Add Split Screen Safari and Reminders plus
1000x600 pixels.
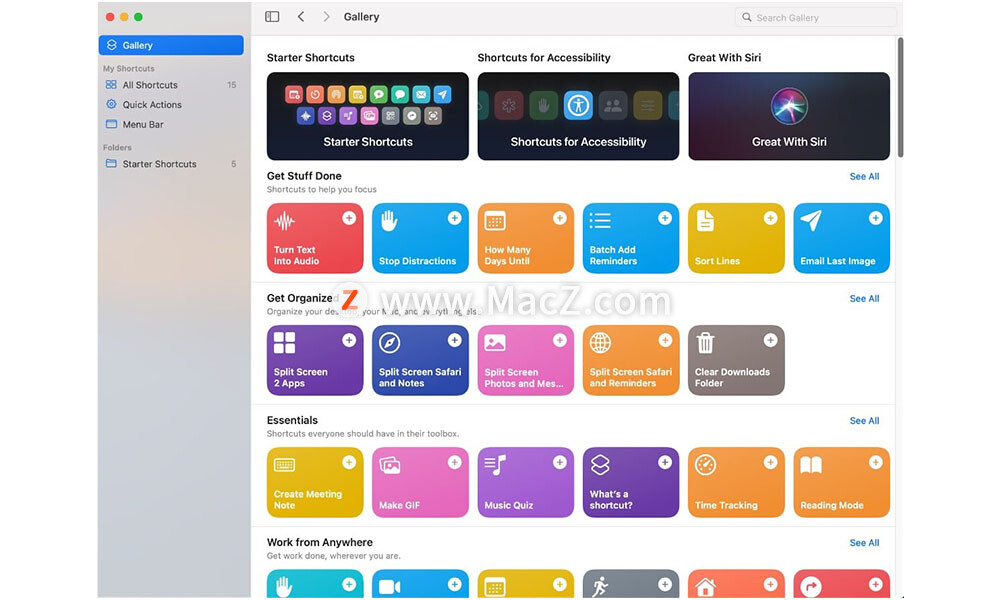click(x=665, y=340)
